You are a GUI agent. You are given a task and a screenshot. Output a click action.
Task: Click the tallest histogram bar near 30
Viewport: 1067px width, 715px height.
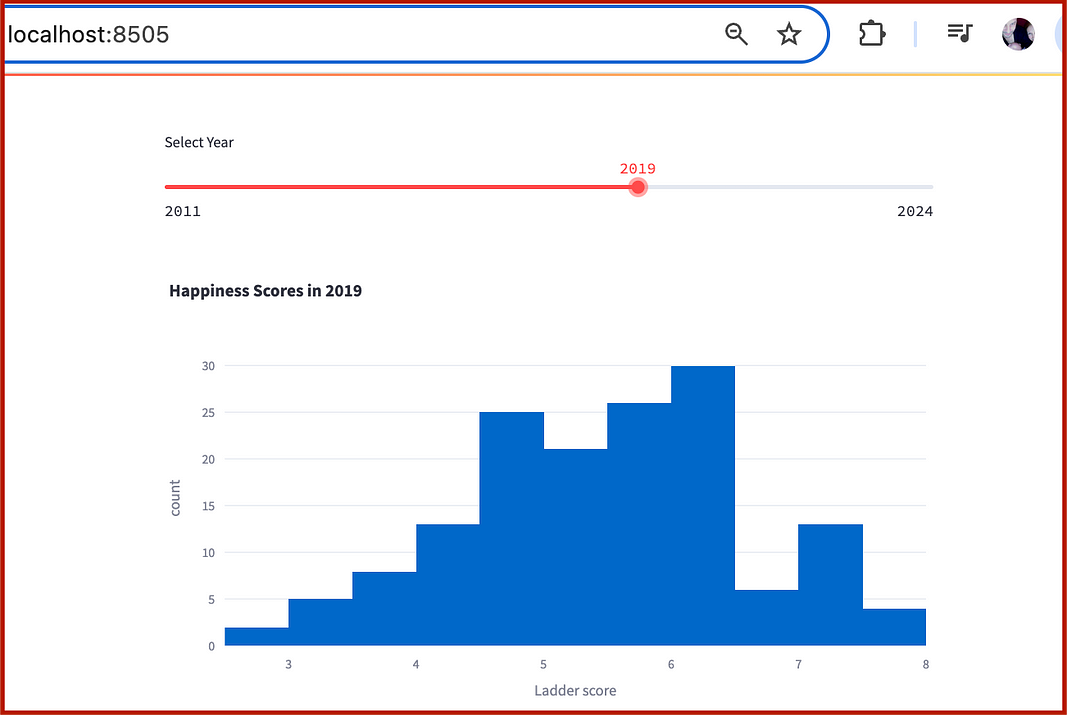coord(703,505)
